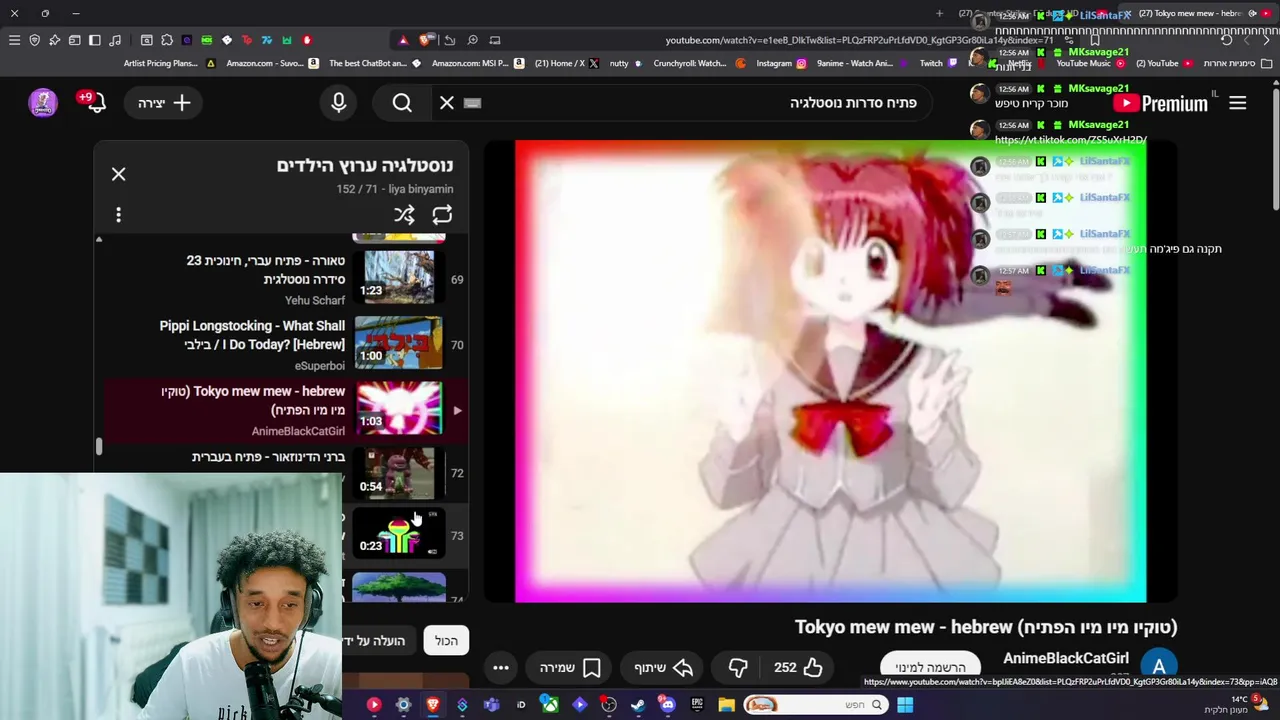1280x720 pixels.
Task: Click the search magnifier button
Action: pyautogui.click(x=402, y=103)
